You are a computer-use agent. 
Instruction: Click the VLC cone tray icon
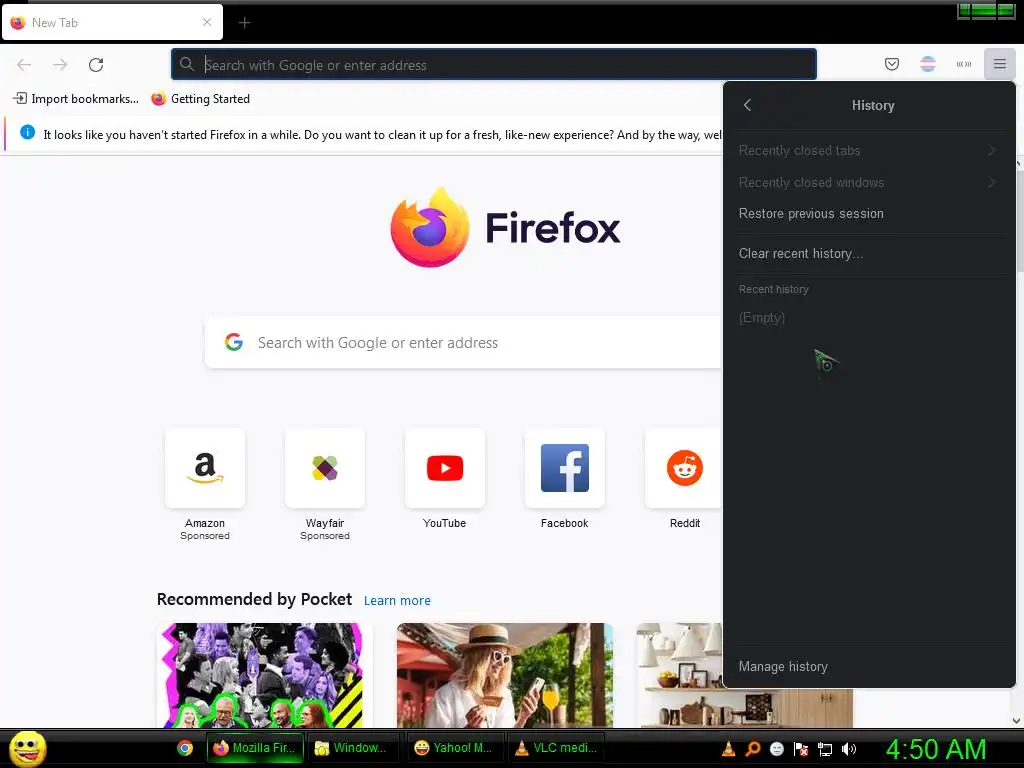coord(728,749)
